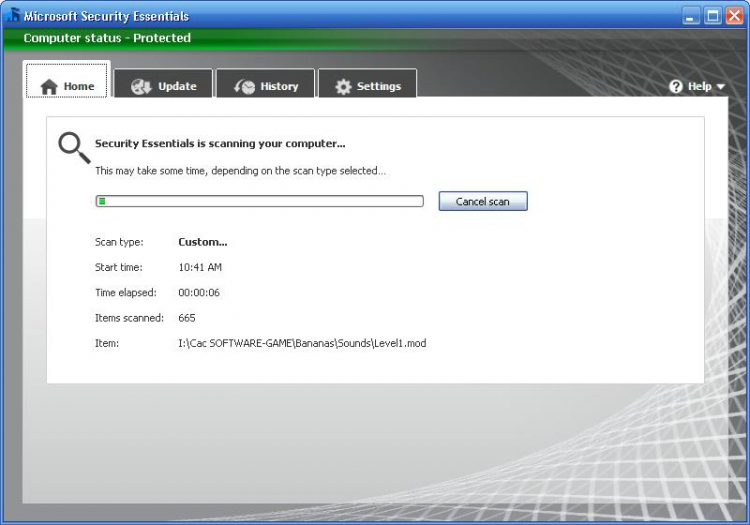Viewport: 750px width, 525px height.
Task: Open the Help menu label
Action: point(700,87)
